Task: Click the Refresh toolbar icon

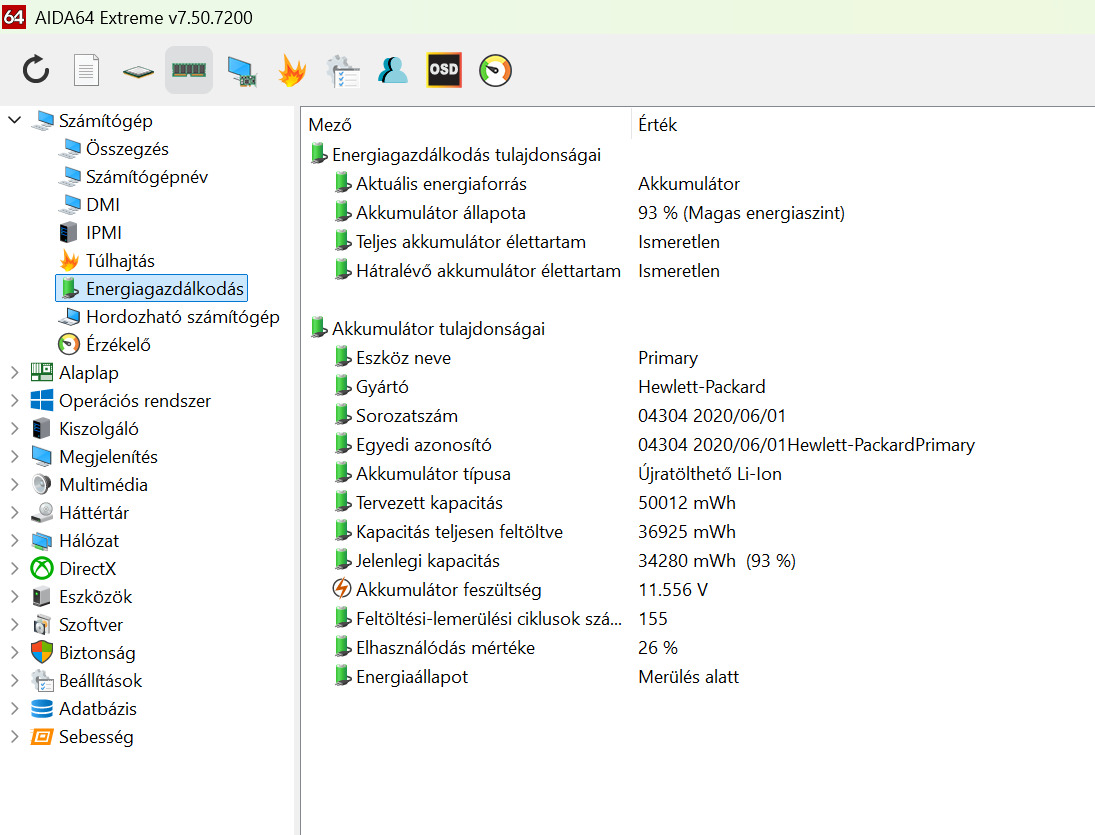Action: pyautogui.click(x=36, y=71)
